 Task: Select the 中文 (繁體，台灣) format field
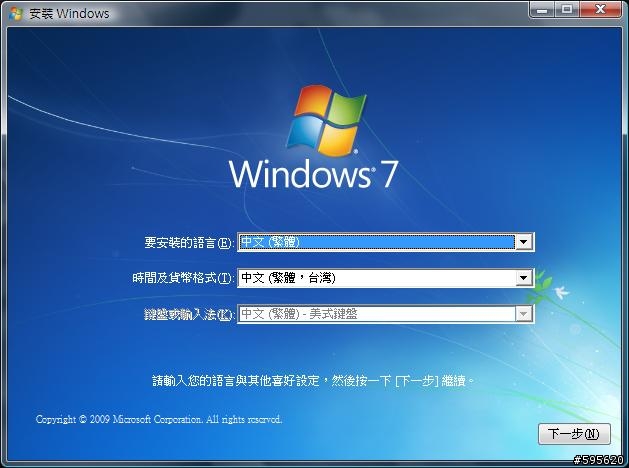coord(386,278)
